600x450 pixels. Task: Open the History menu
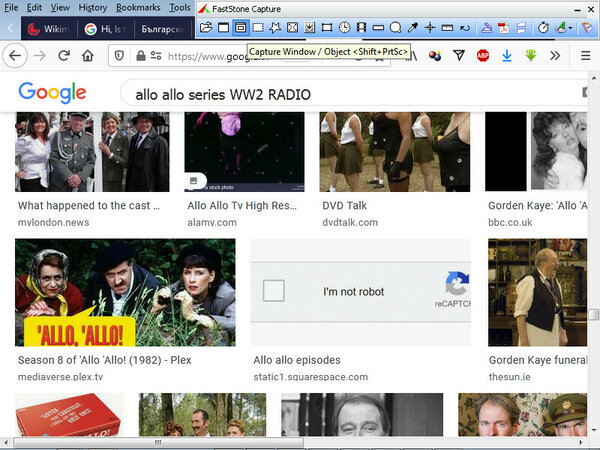point(93,8)
